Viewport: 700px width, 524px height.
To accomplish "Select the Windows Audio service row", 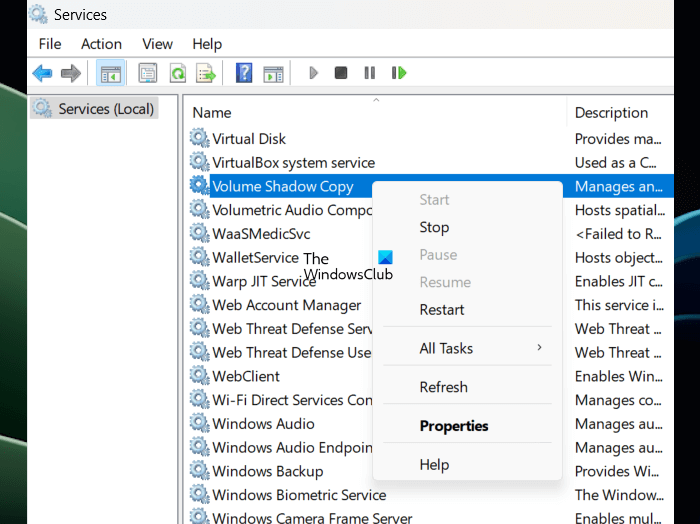I will [x=263, y=424].
